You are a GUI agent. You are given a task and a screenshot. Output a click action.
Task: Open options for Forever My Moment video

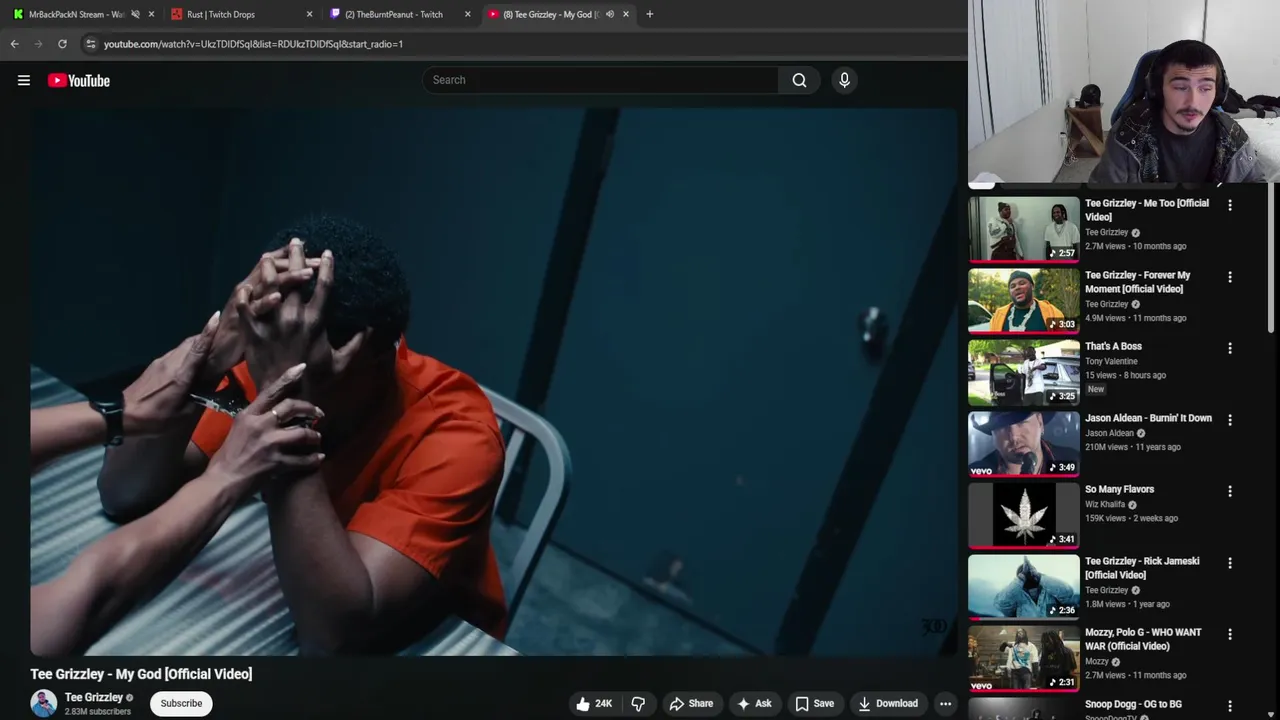pyautogui.click(x=1230, y=277)
